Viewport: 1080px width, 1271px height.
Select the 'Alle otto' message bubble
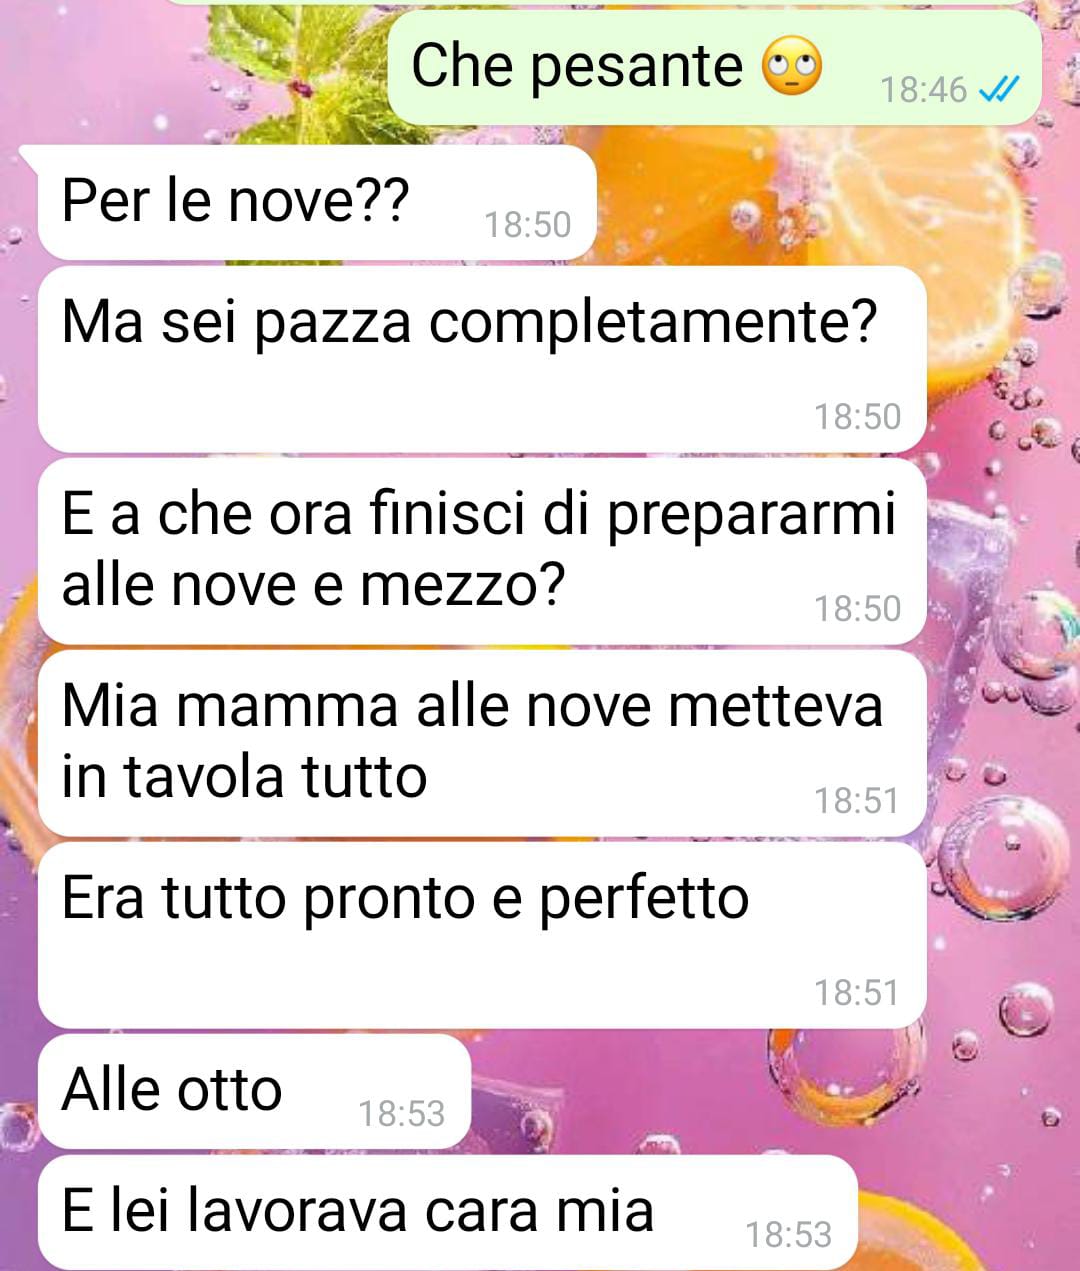[x=254, y=1092]
